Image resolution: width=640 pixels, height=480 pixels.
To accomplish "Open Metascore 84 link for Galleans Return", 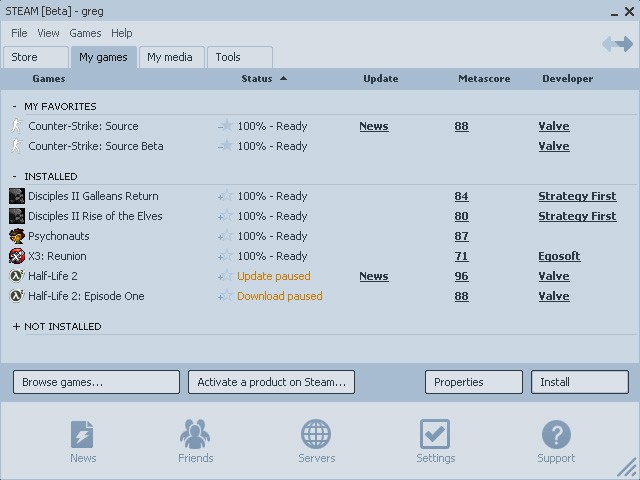I will click(x=462, y=196).
